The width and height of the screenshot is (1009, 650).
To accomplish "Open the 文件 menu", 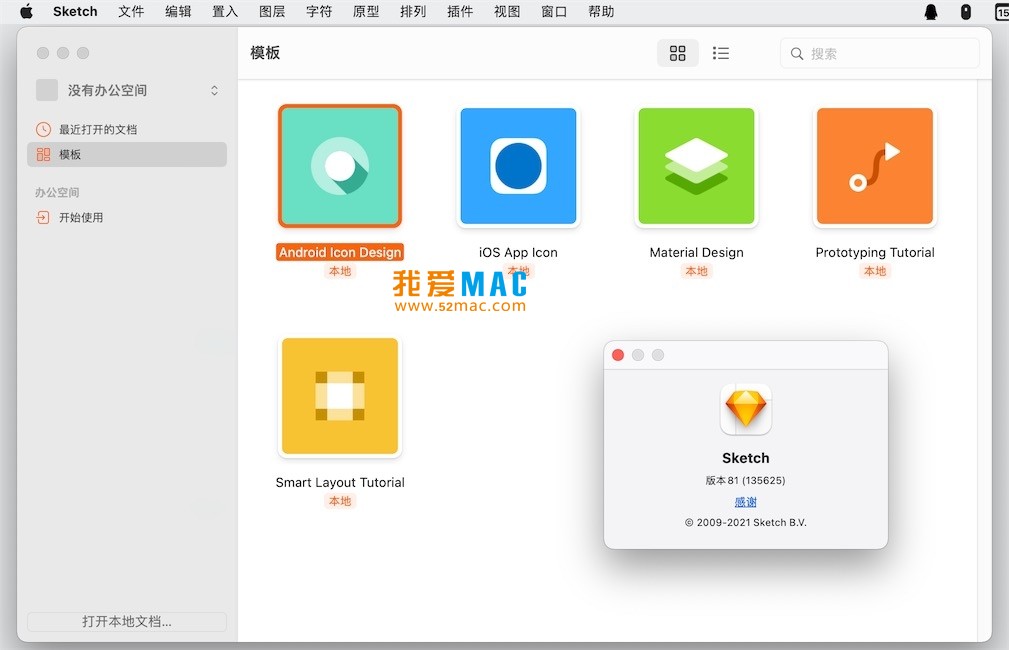I will point(131,12).
